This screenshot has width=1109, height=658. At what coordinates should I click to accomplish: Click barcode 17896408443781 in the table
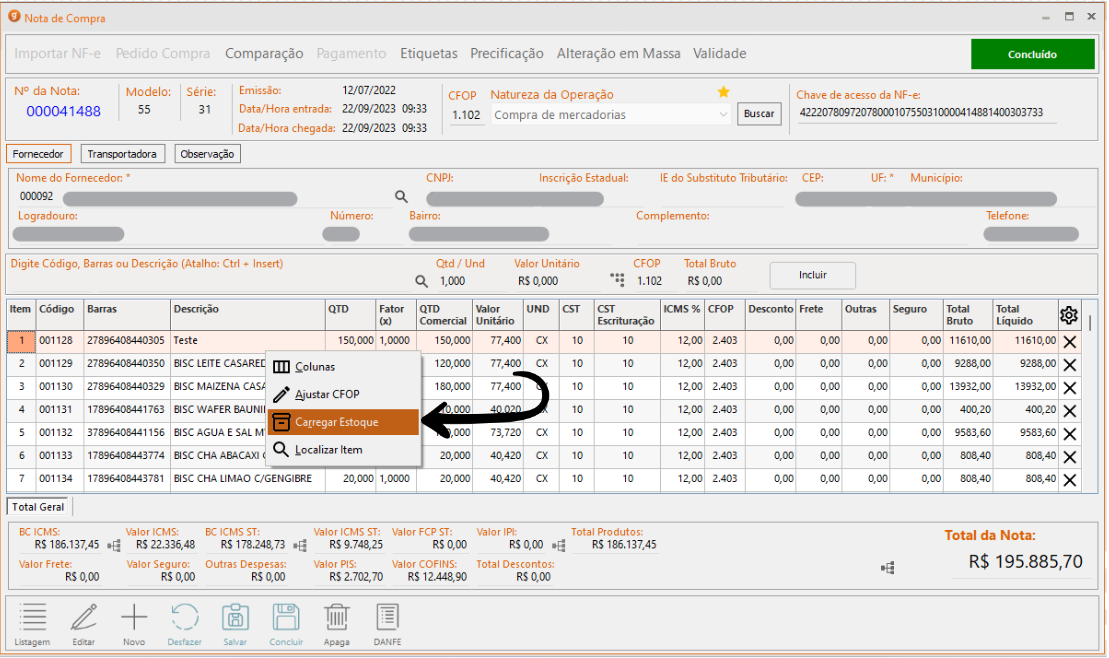pyautogui.click(x=126, y=479)
